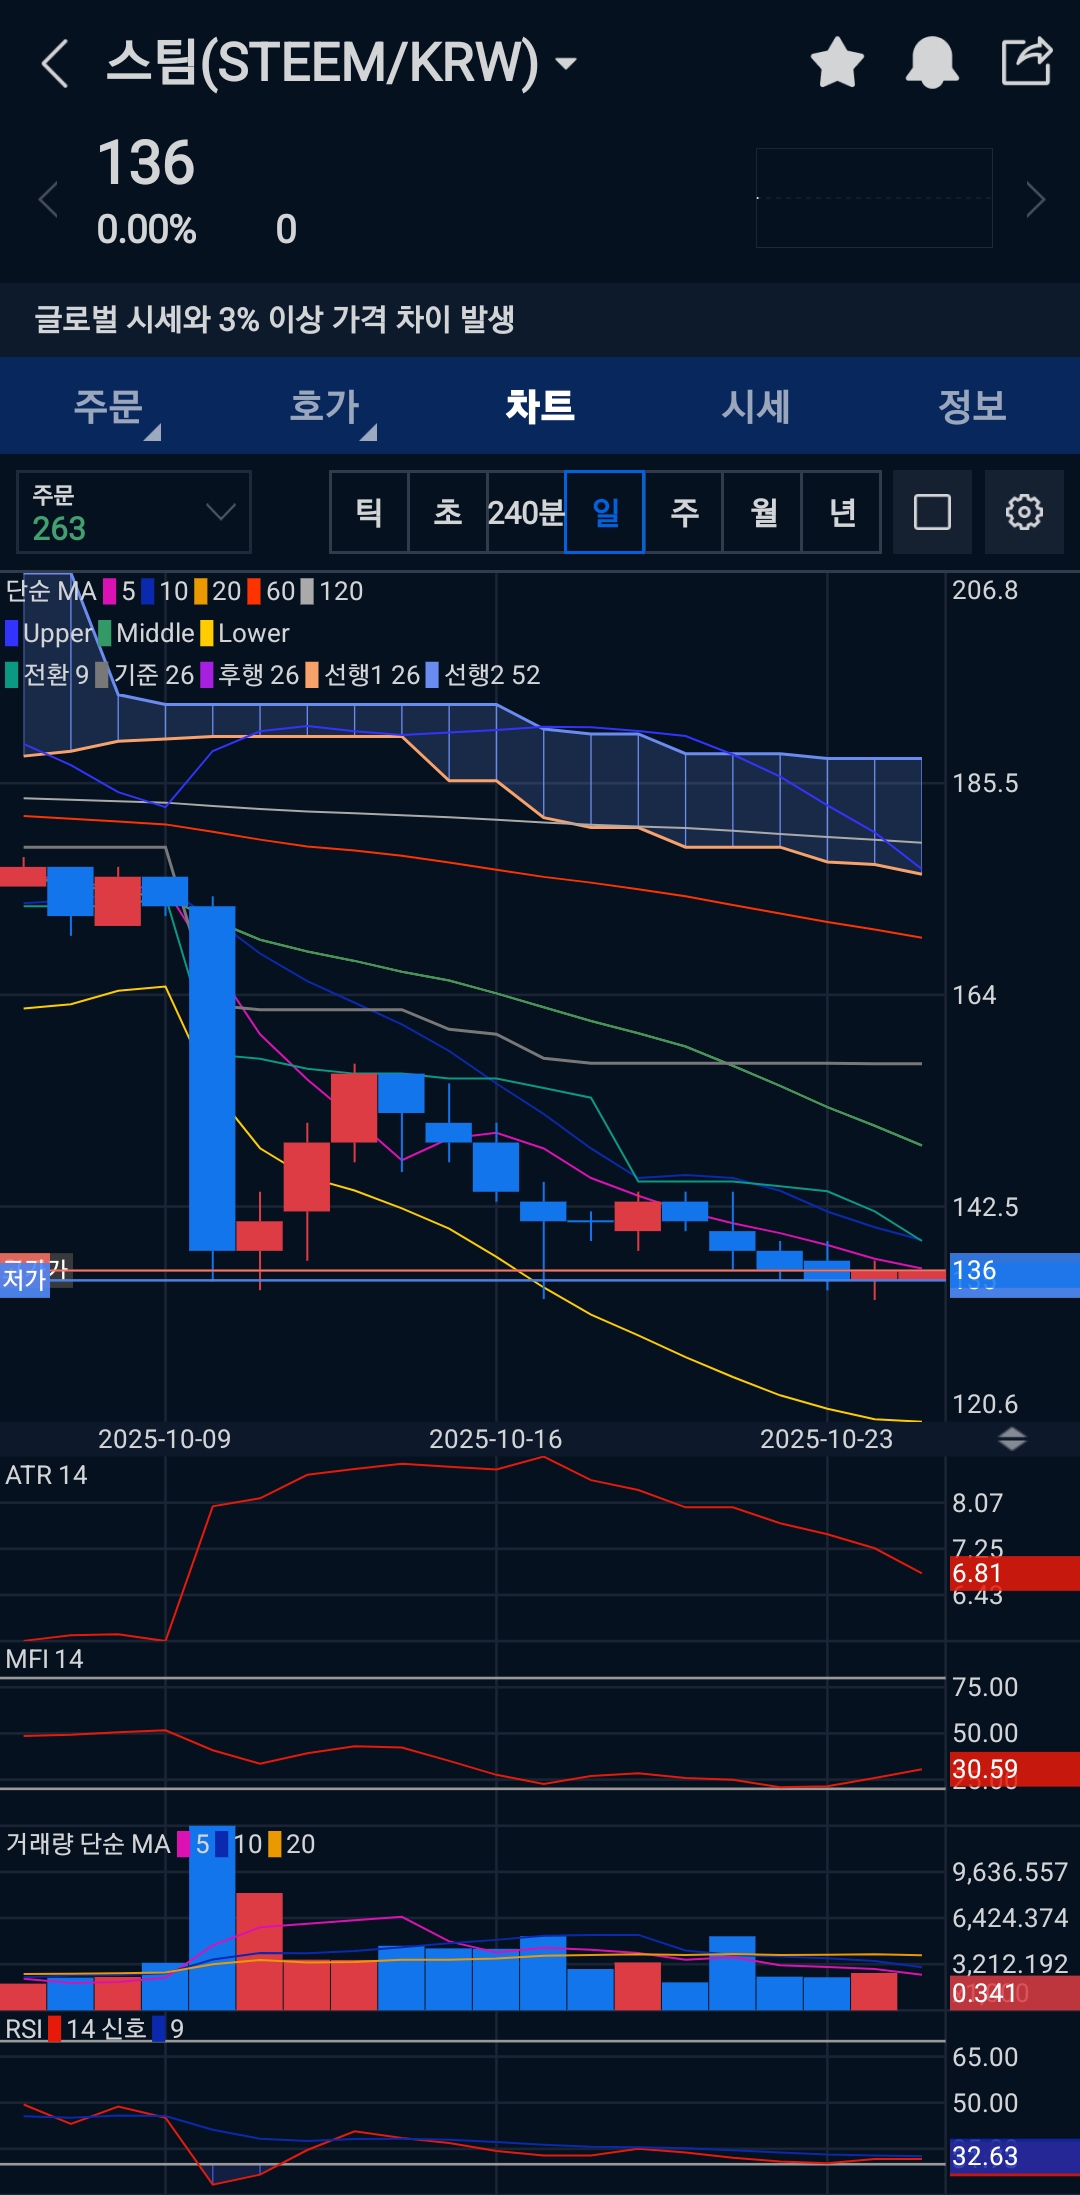Tap MA 60 red color swatch
The height and width of the screenshot is (2195, 1080).
click(254, 591)
